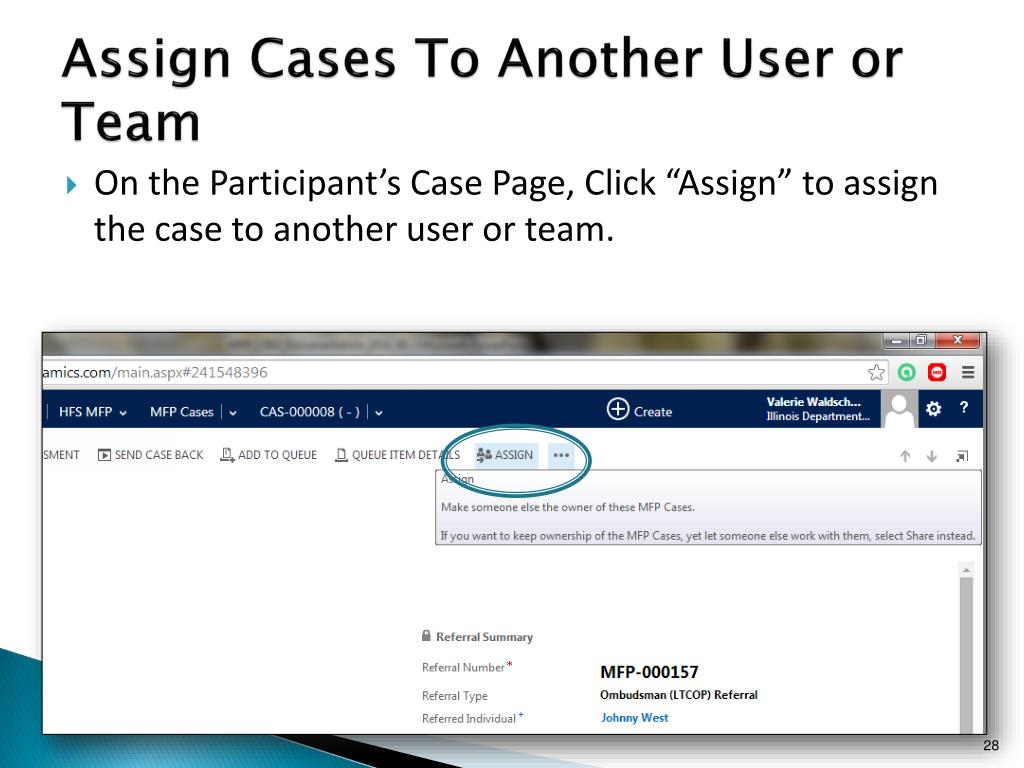
Task: Open CAS-000008 record breadcrumb
Action: point(310,412)
